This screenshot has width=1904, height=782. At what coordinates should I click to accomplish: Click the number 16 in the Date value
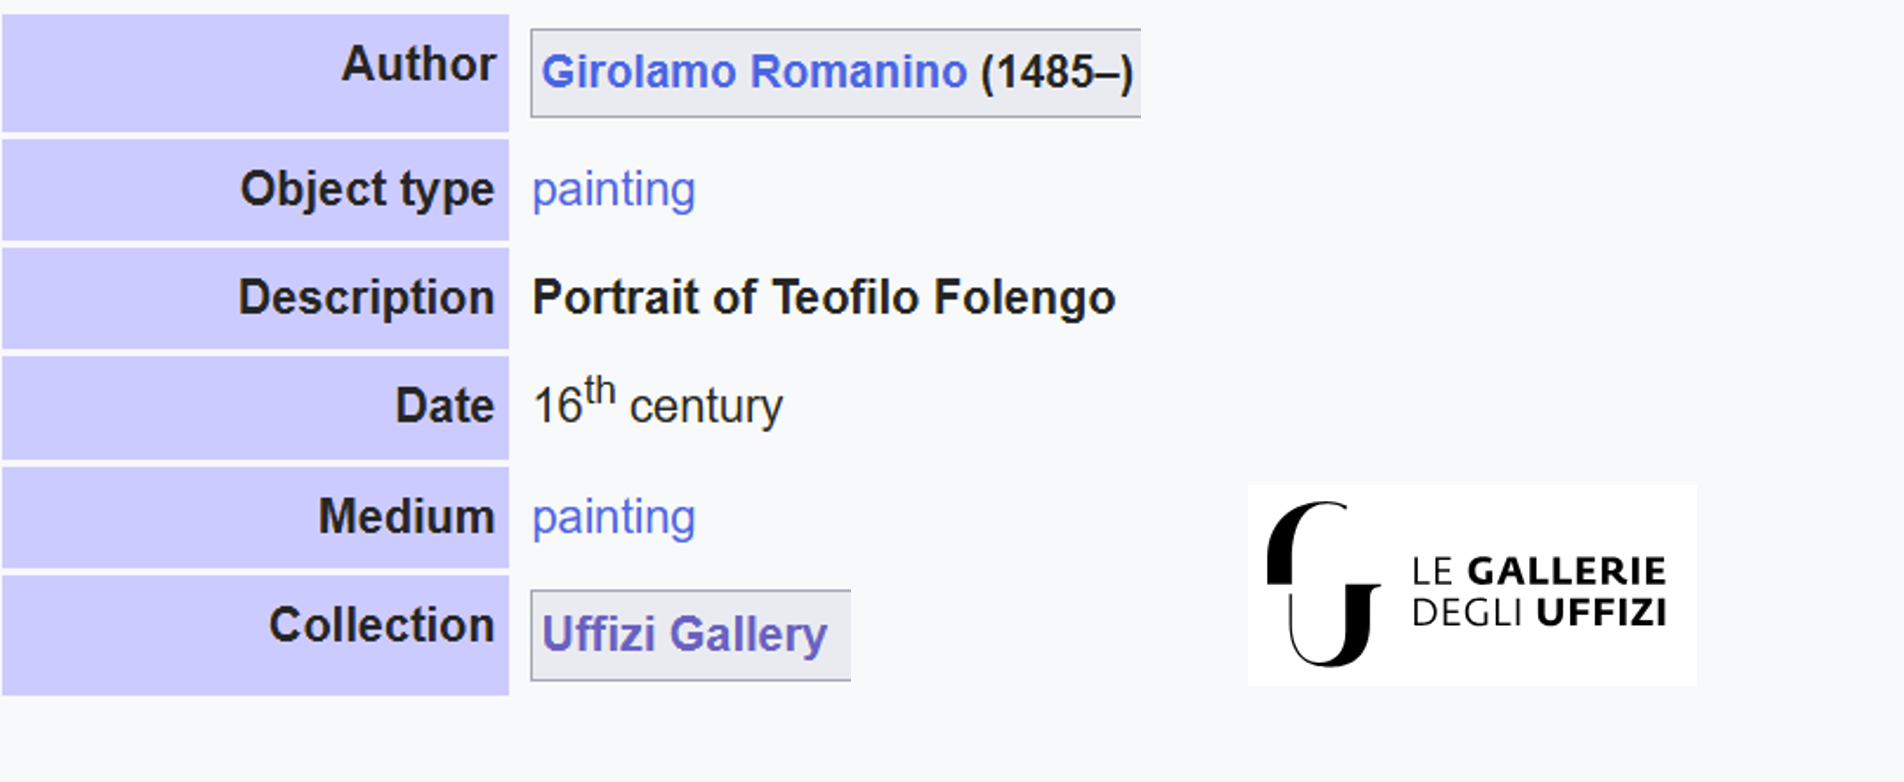[557, 407]
